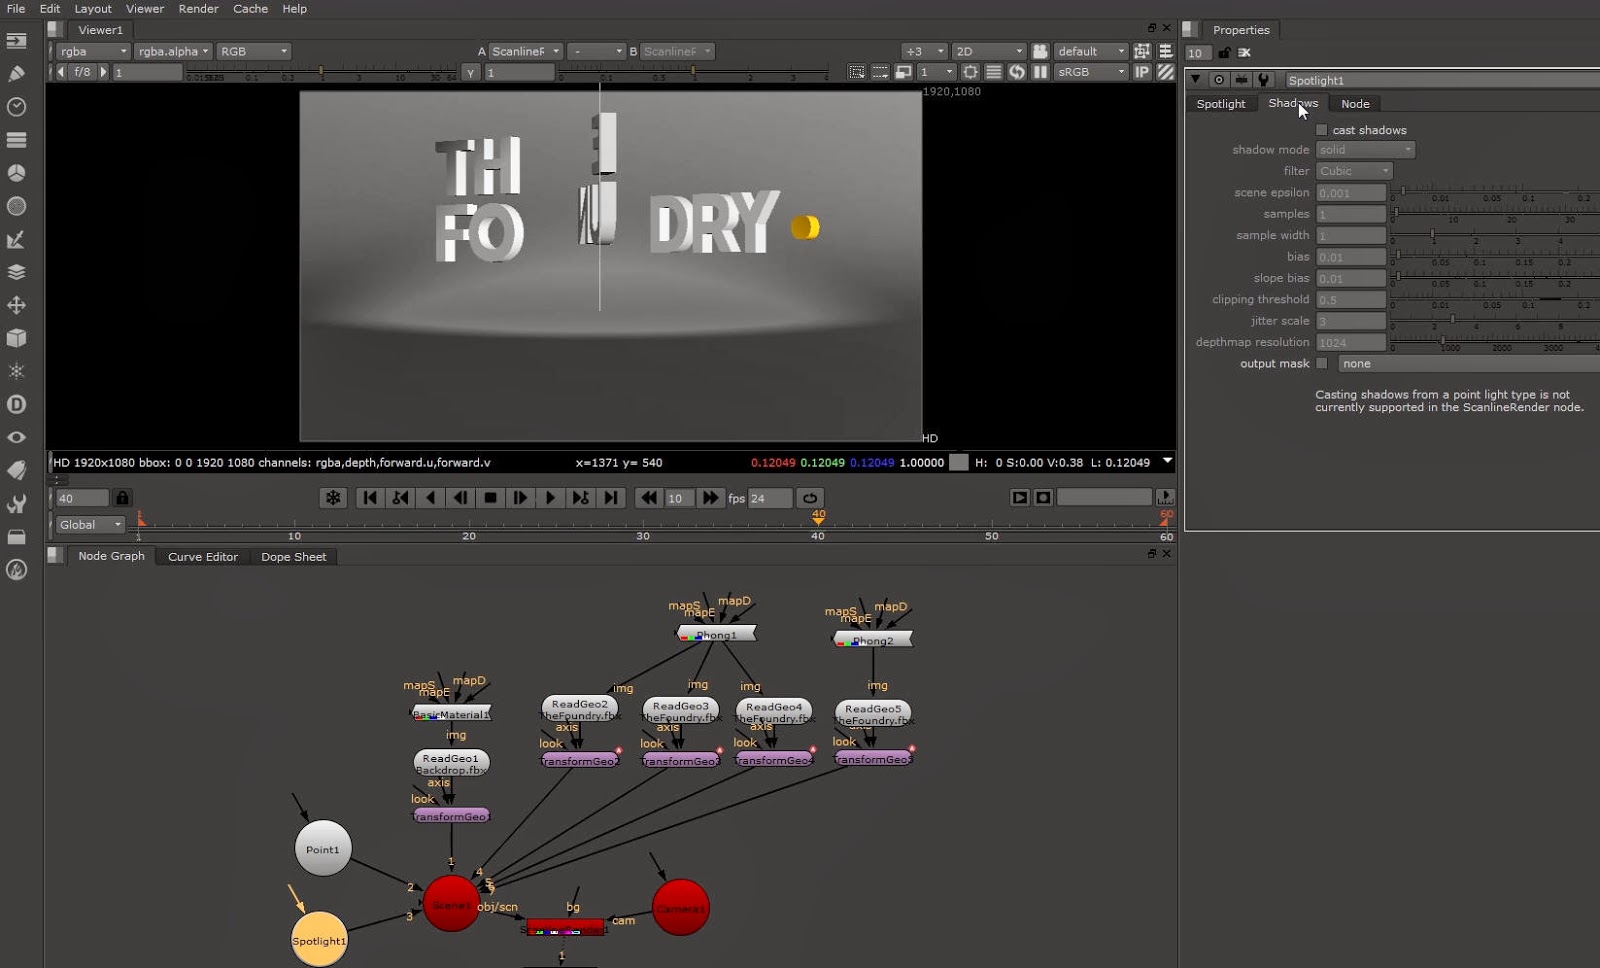The image size is (1600, 968).
Task: Open the Particles nodes icon
Action: point(16,371)
